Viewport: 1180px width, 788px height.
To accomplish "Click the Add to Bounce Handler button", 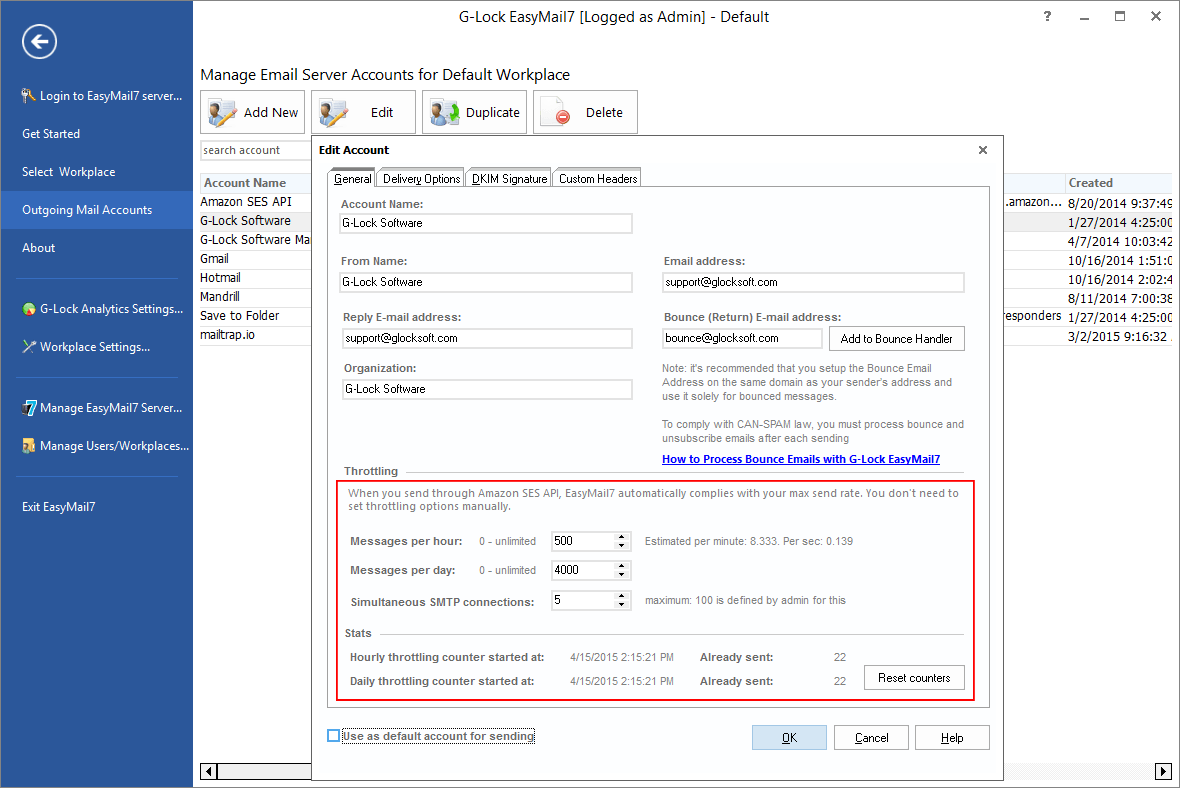I will [x=896, y=338].
